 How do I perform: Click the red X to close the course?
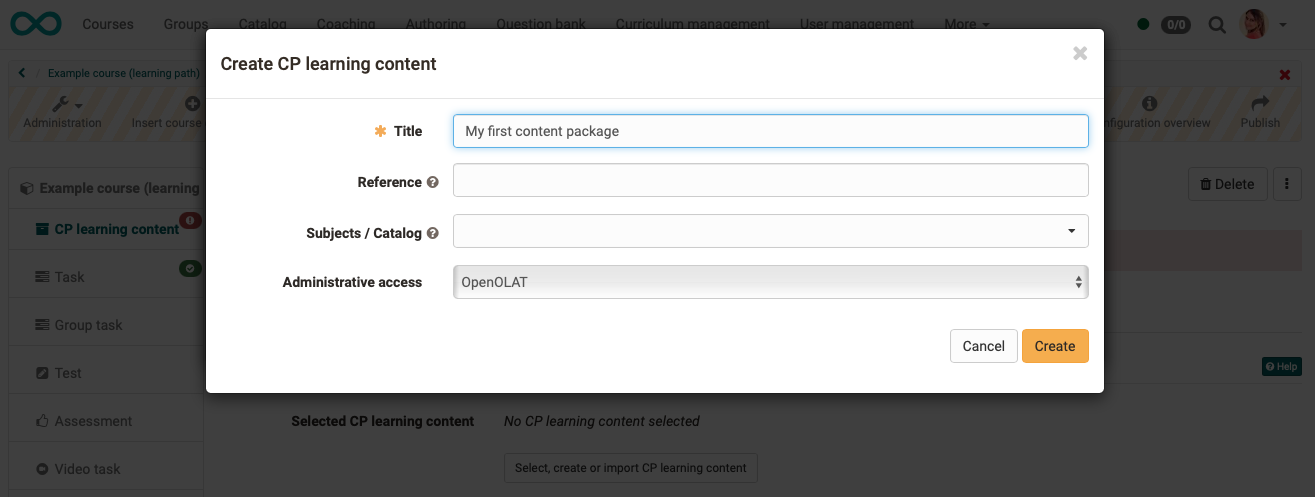click(x=1285, y=75)
